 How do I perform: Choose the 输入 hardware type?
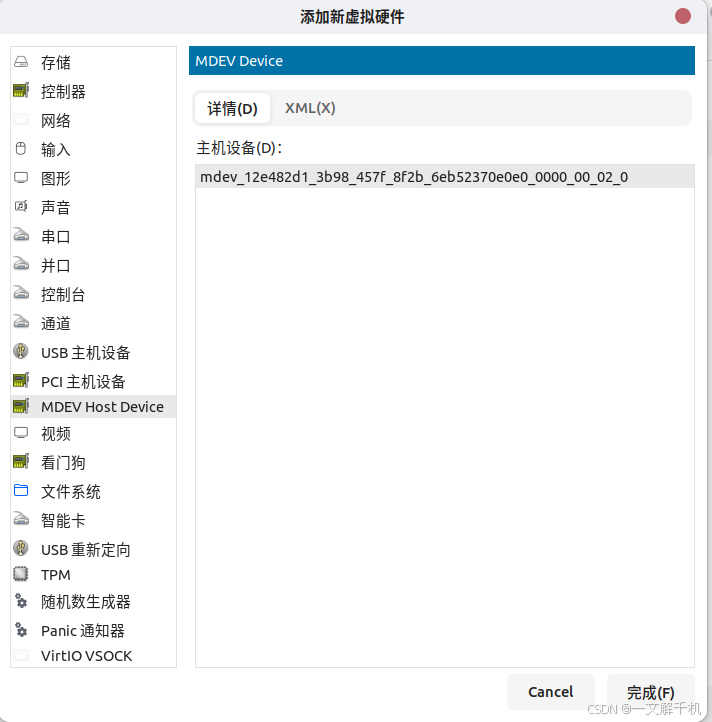[x=93, y=149]
